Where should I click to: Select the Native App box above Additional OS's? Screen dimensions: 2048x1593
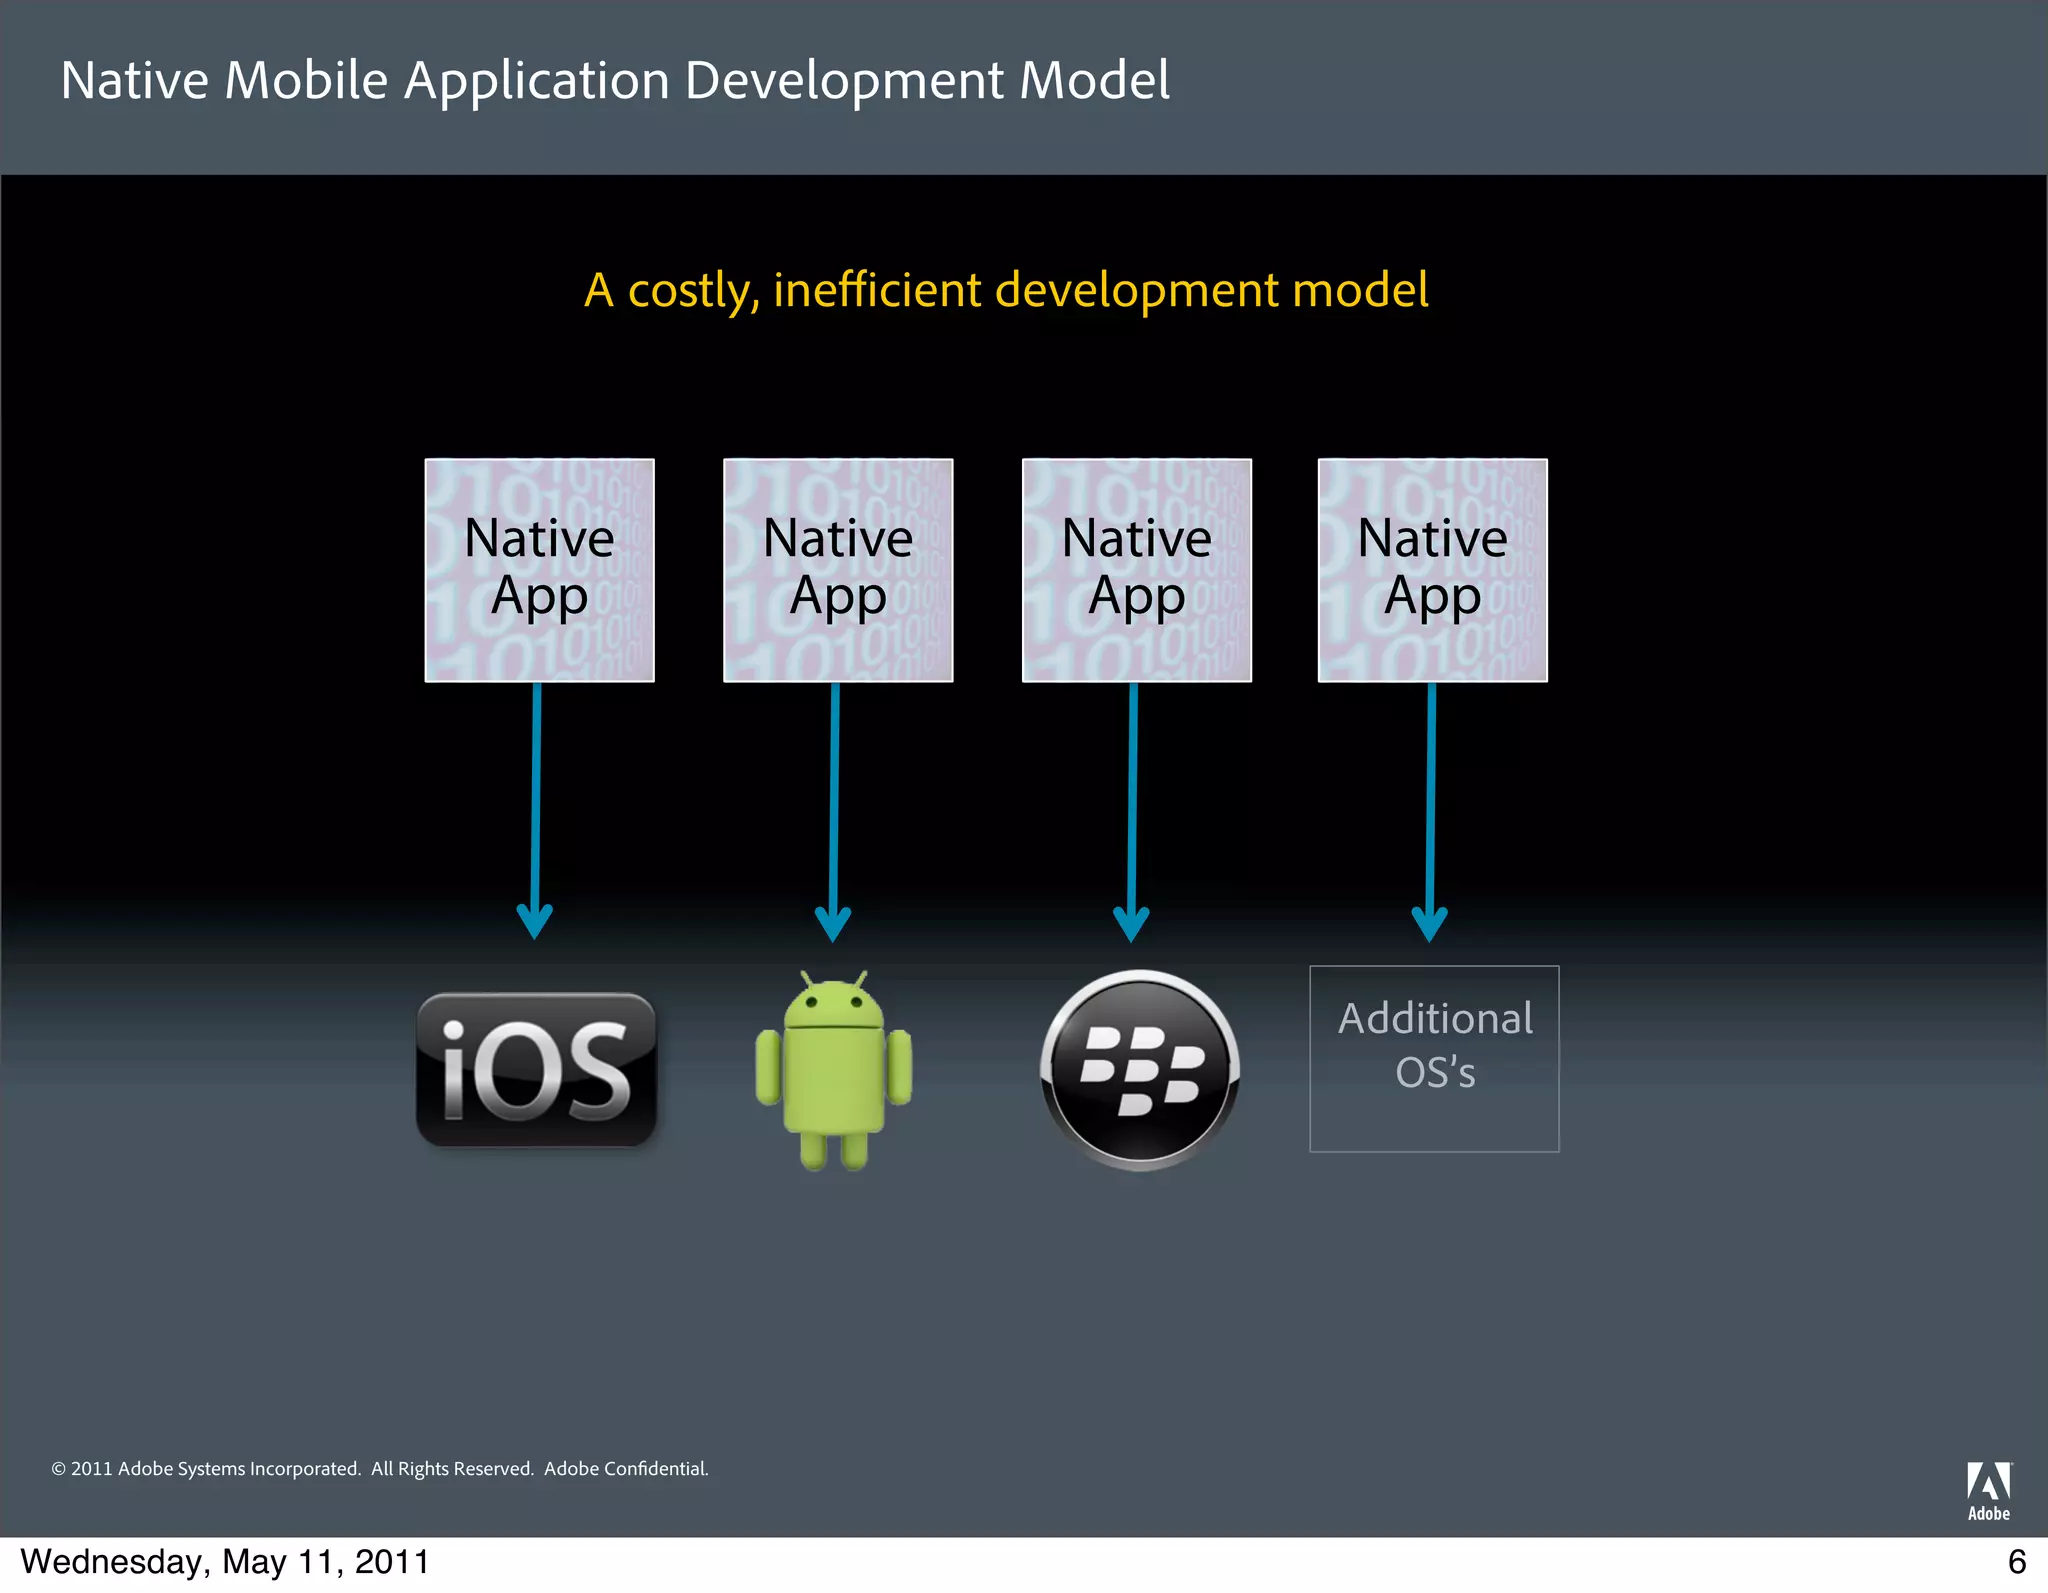tap(1433, 570)
